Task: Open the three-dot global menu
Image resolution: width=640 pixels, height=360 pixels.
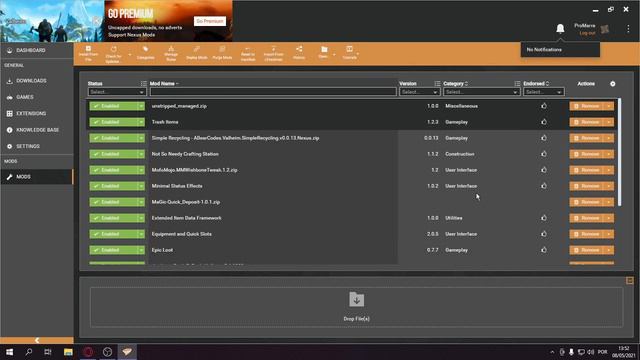Action: pyautogui.click(x=628, y=29)
